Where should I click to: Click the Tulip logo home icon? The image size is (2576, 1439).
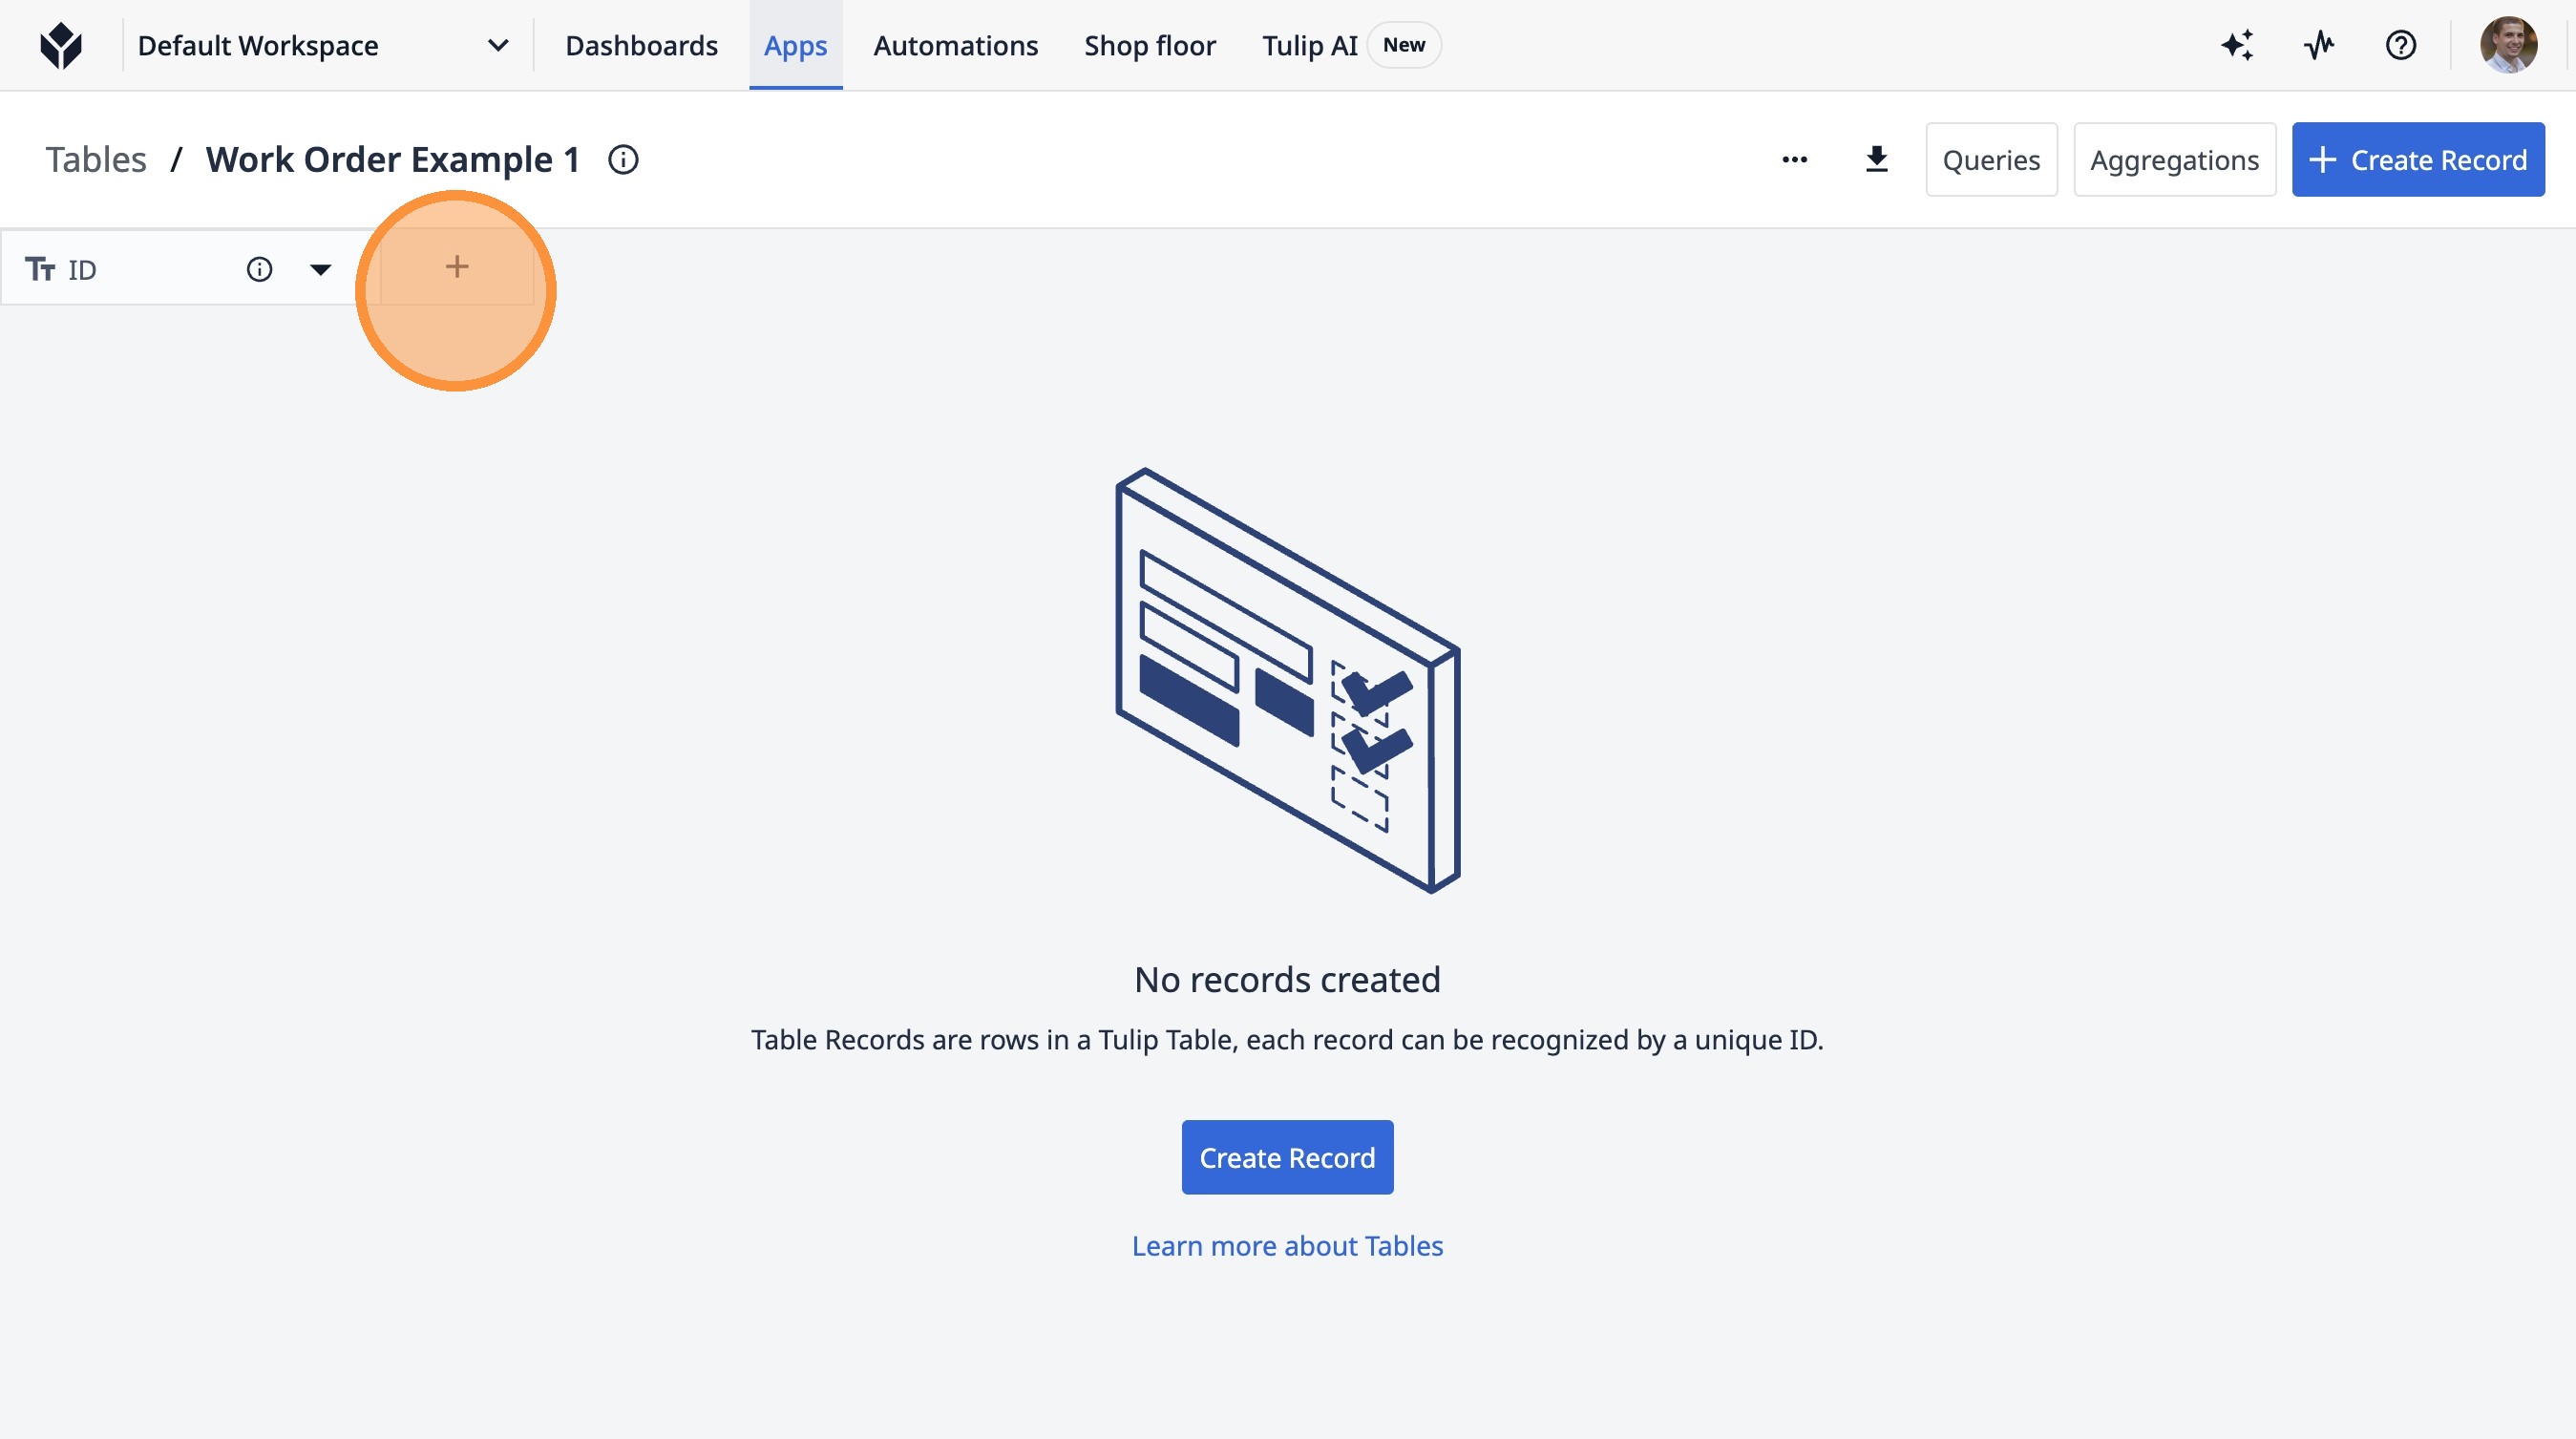[x=61, y=45]
